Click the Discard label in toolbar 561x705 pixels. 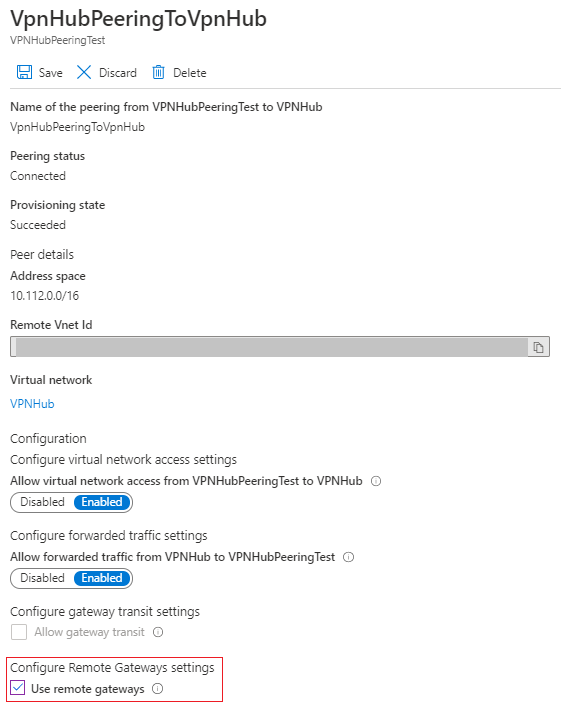tap(118, 73)
